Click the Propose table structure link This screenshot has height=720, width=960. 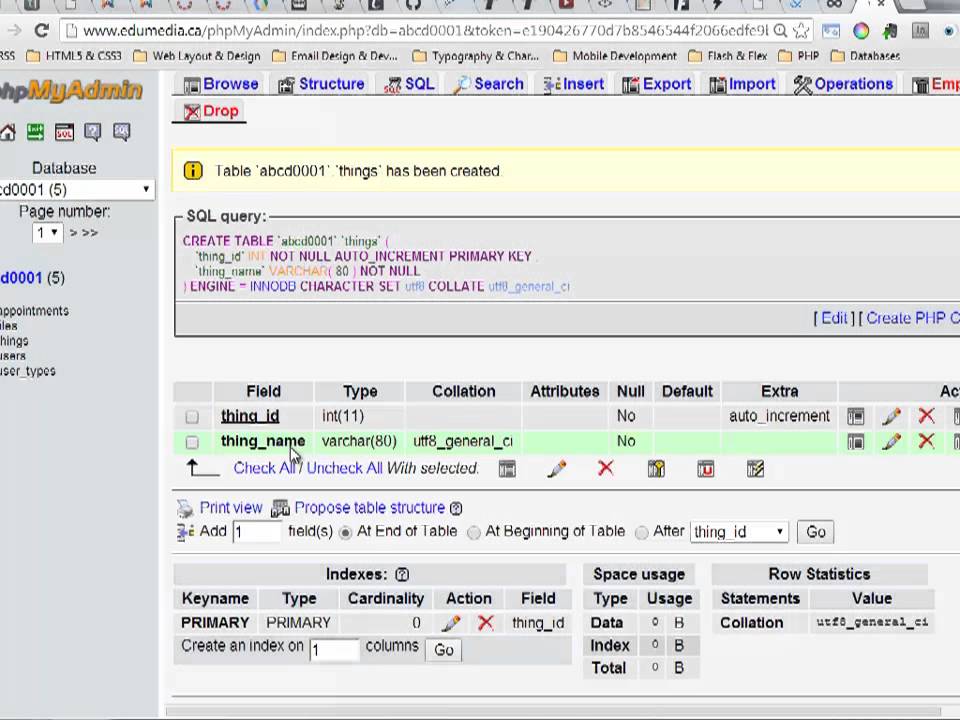pos(369,508)
